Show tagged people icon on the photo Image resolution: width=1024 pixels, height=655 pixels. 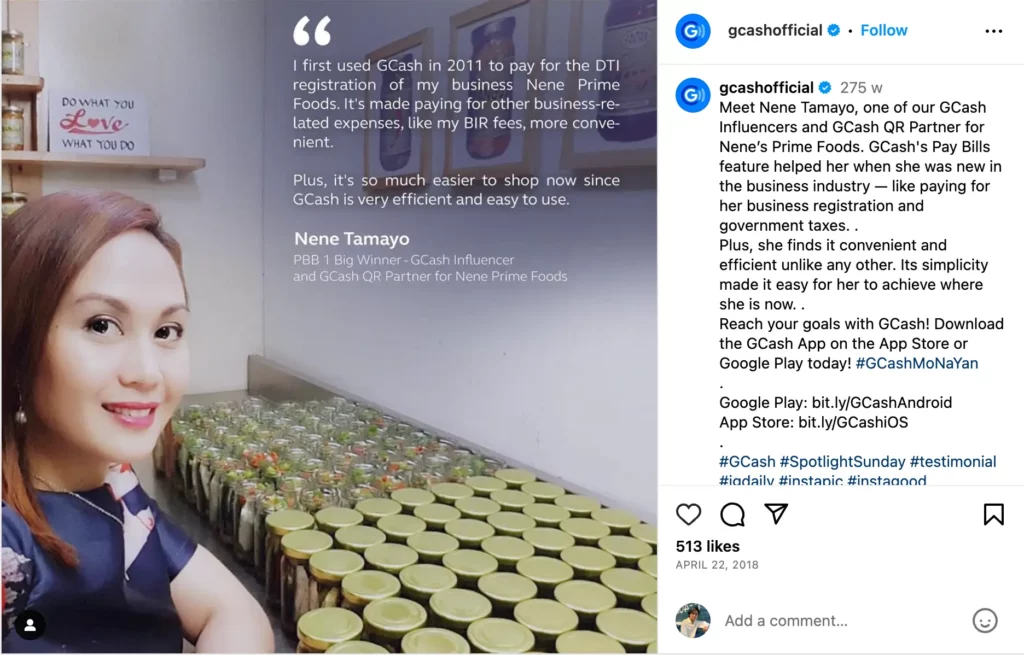coord(30,625)
